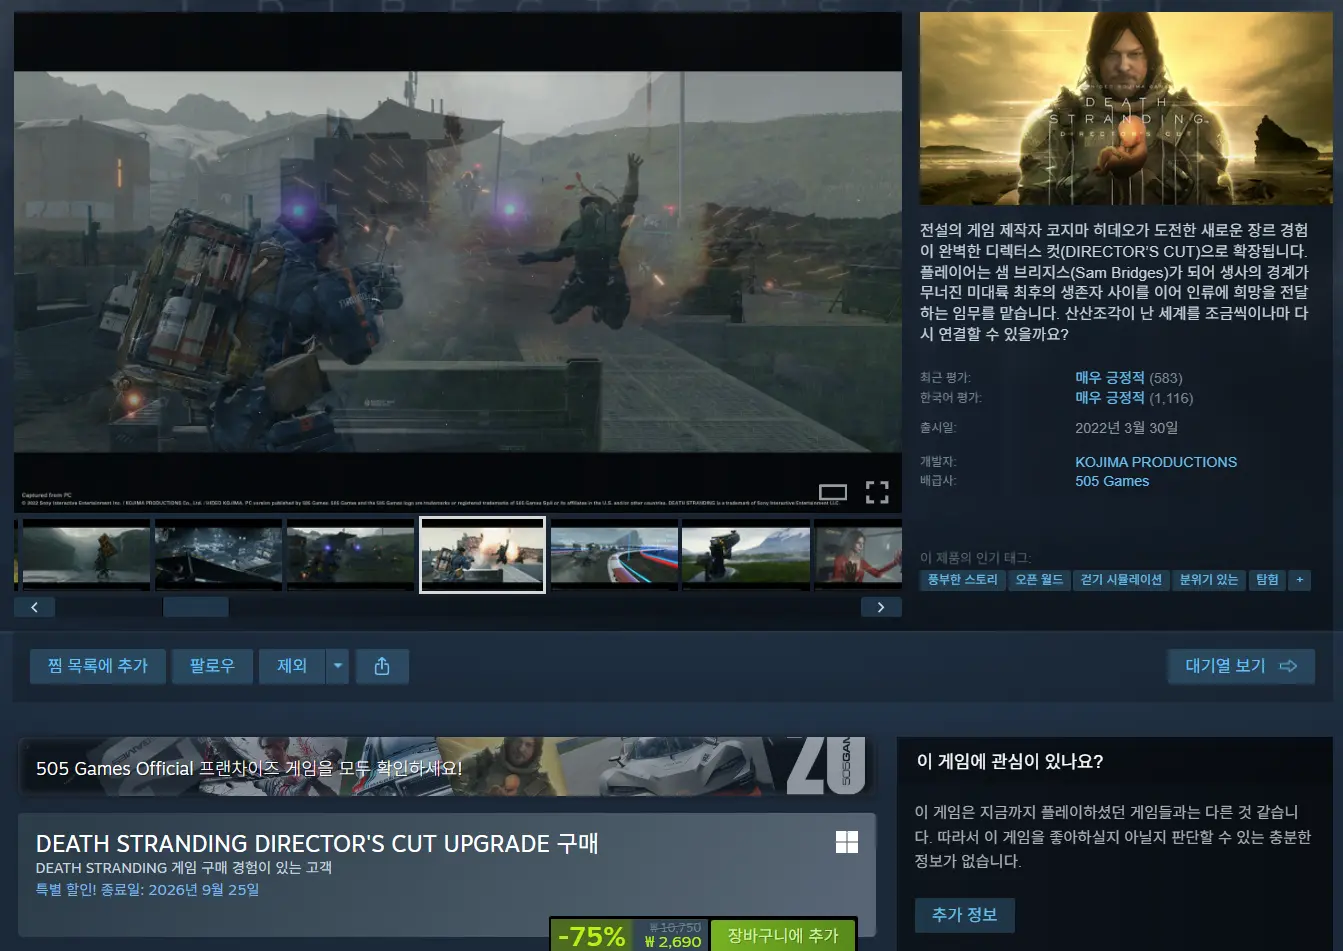Click the -75% discount badge
This screenshot has width=1343, height=951.
592,936
